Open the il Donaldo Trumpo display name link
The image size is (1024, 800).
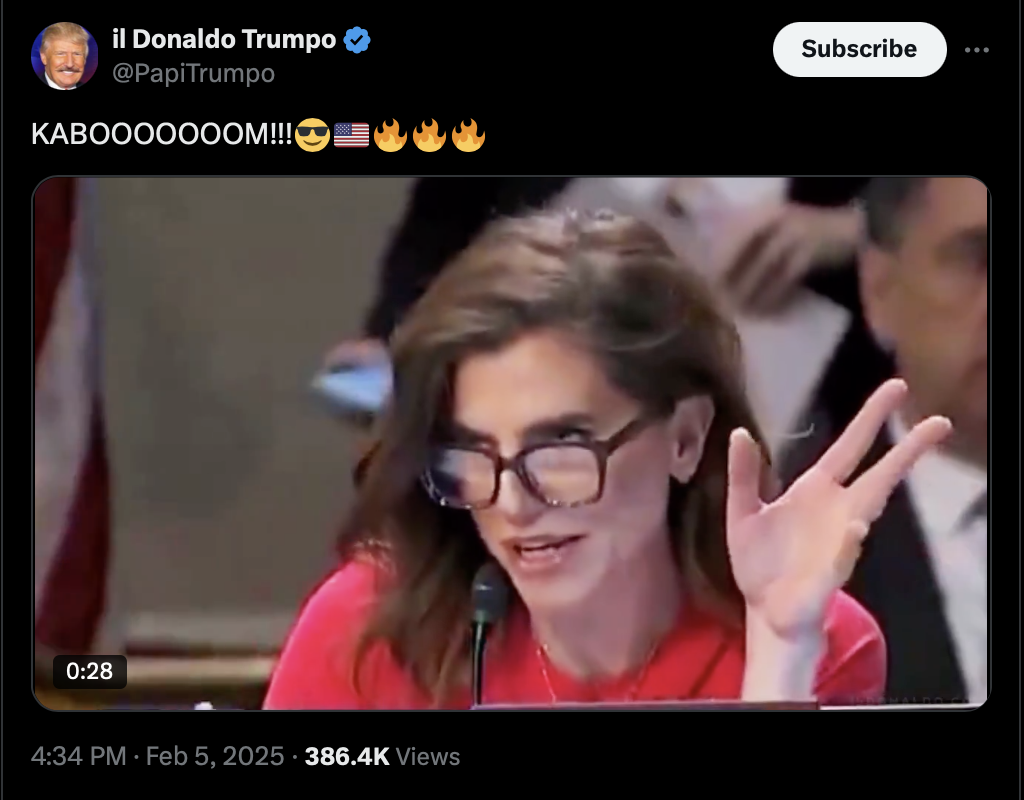click(x=224, y=39)
